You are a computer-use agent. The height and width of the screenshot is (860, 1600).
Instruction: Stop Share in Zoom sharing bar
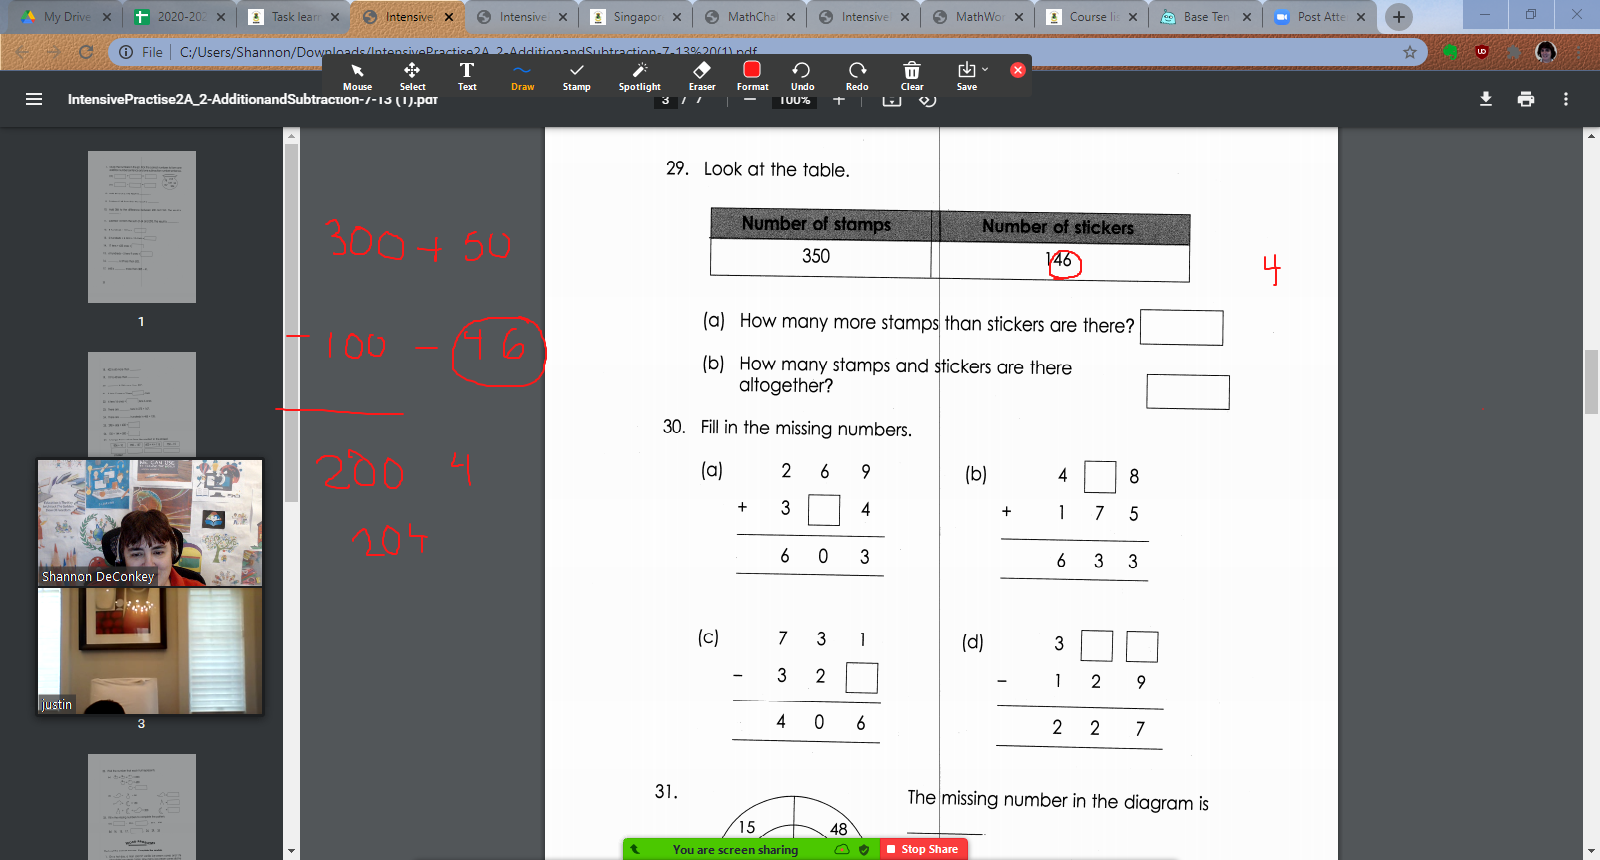(922, 849)
